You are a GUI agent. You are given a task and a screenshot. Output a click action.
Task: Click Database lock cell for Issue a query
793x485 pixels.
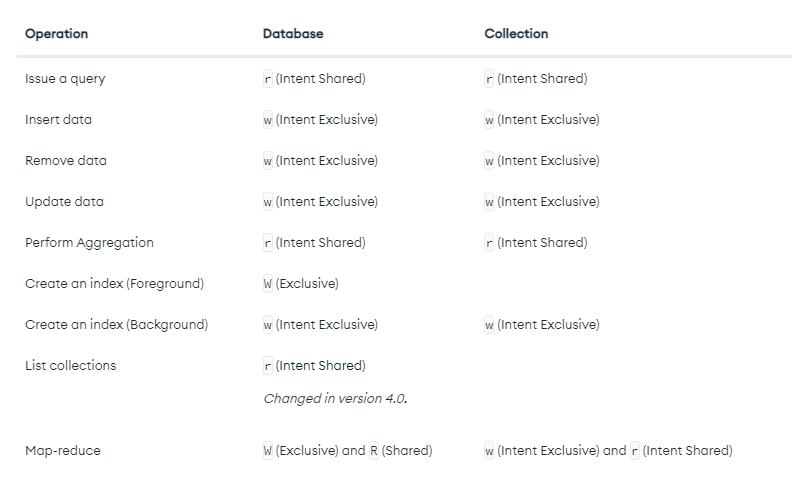tap(314, 79)
